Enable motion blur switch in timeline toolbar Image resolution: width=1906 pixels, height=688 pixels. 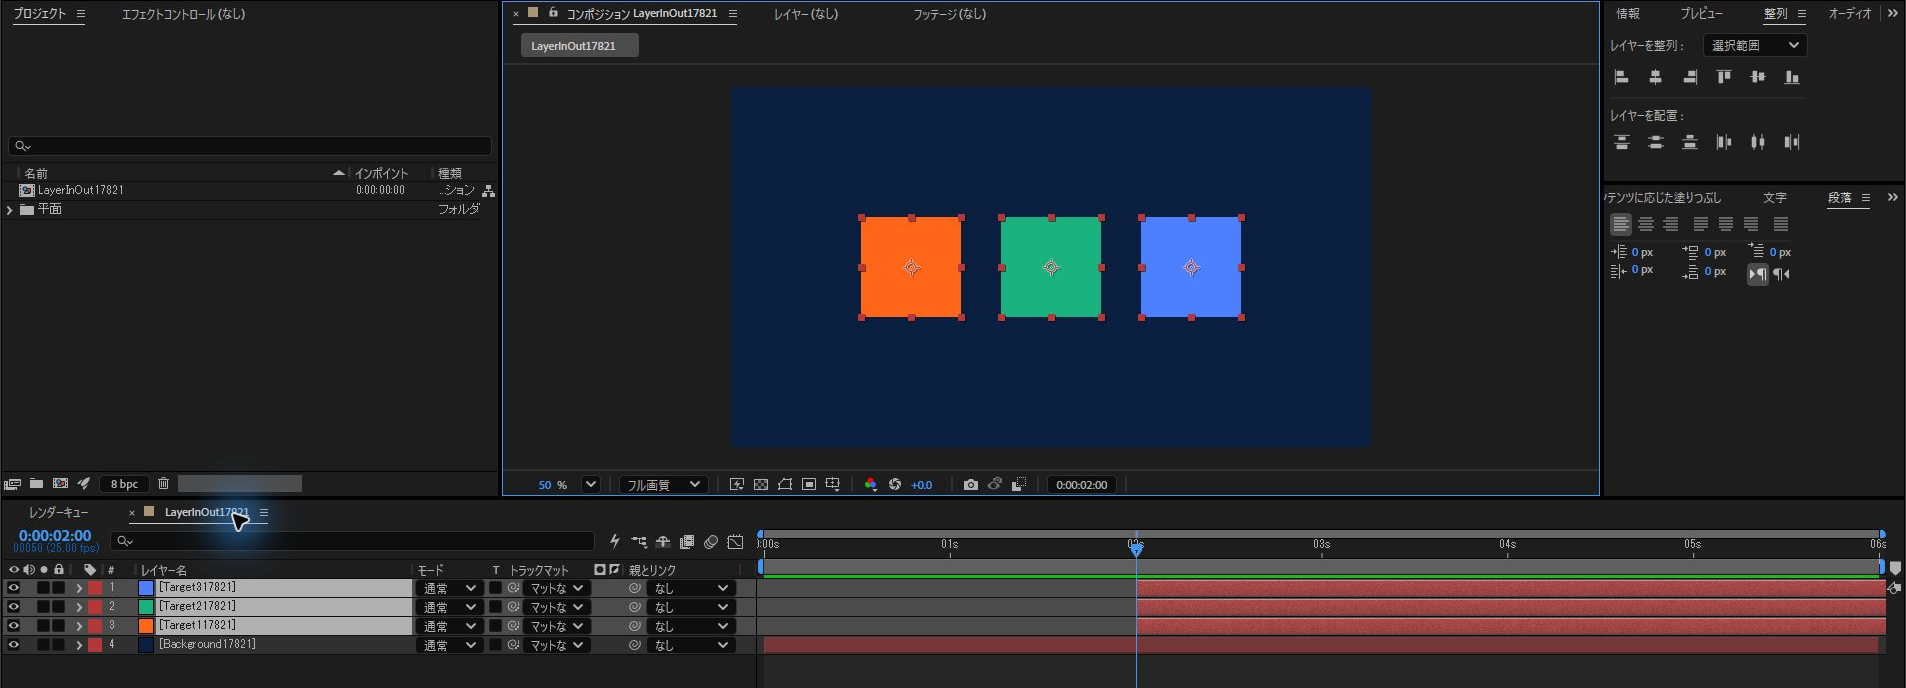coord(711,542)
